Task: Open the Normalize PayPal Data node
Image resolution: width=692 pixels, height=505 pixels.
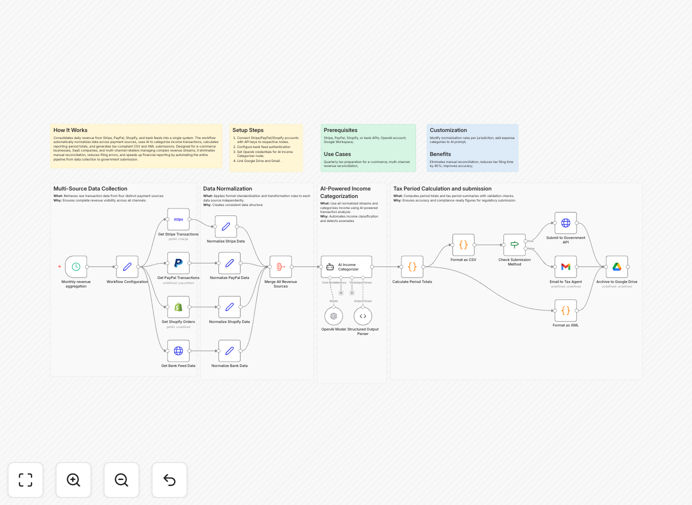Action: click(x=229, y=263)
